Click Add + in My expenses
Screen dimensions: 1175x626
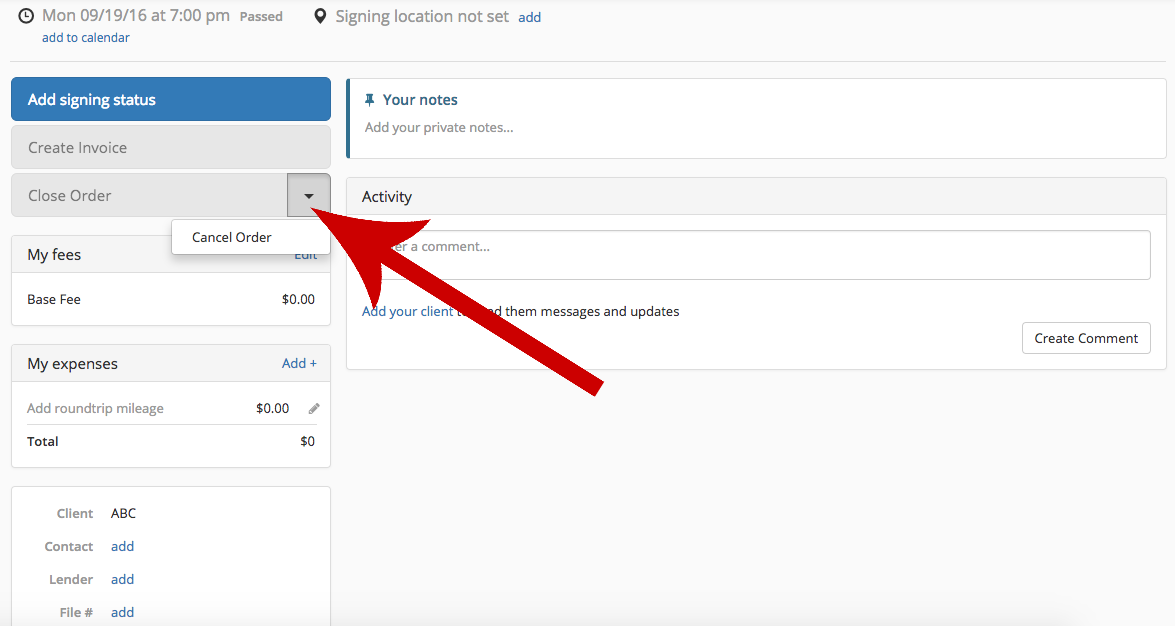pos(299,364)
